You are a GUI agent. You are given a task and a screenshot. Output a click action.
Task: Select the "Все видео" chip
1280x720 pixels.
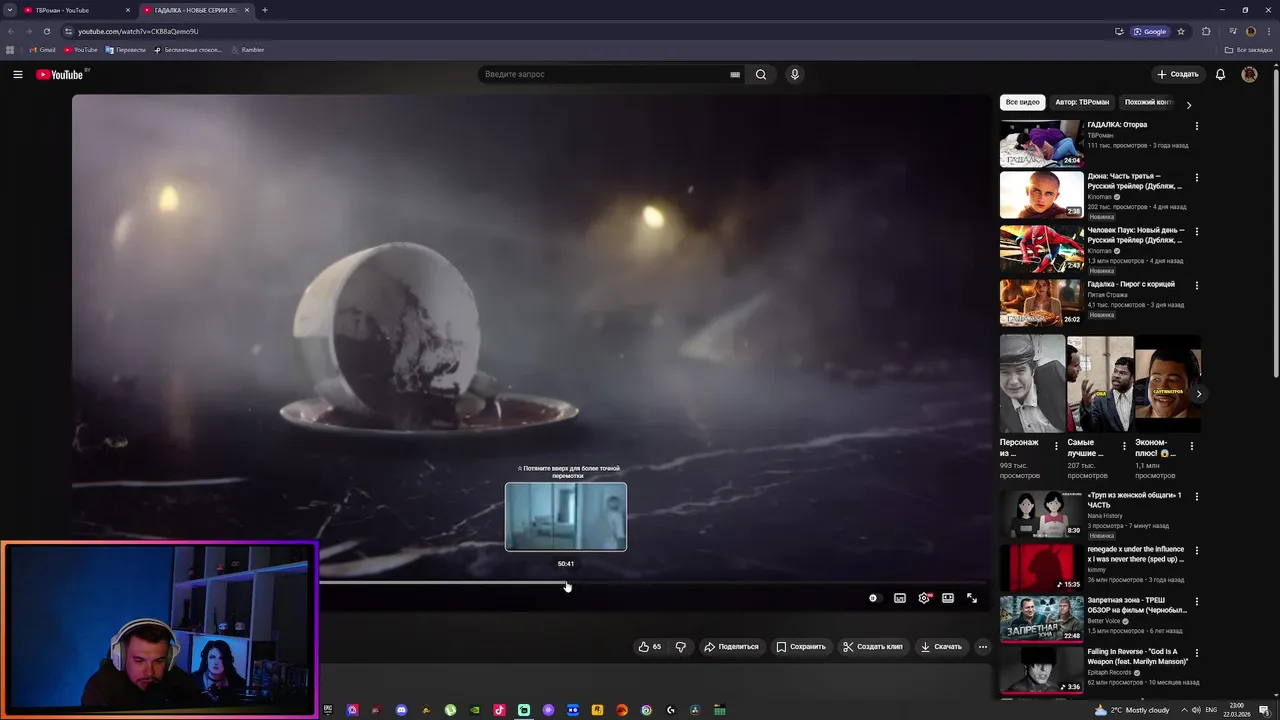tap(1023, 102)
